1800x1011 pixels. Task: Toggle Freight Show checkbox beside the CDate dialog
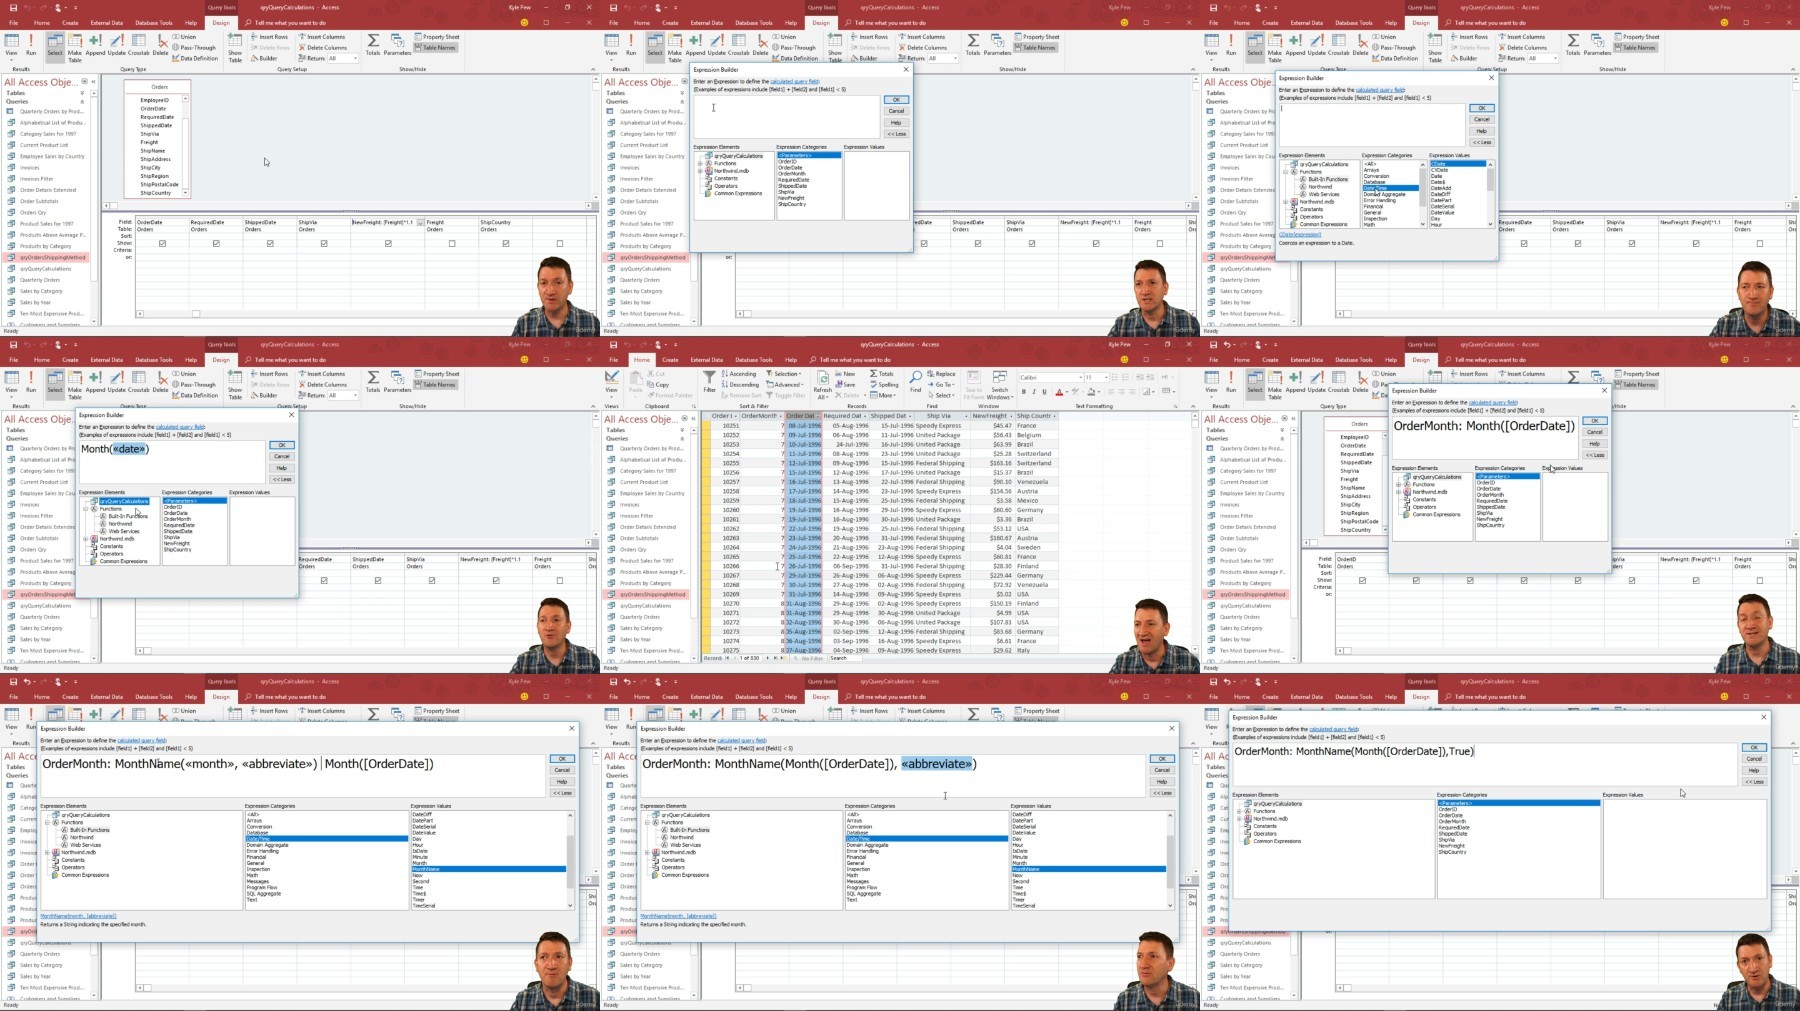1760,243
